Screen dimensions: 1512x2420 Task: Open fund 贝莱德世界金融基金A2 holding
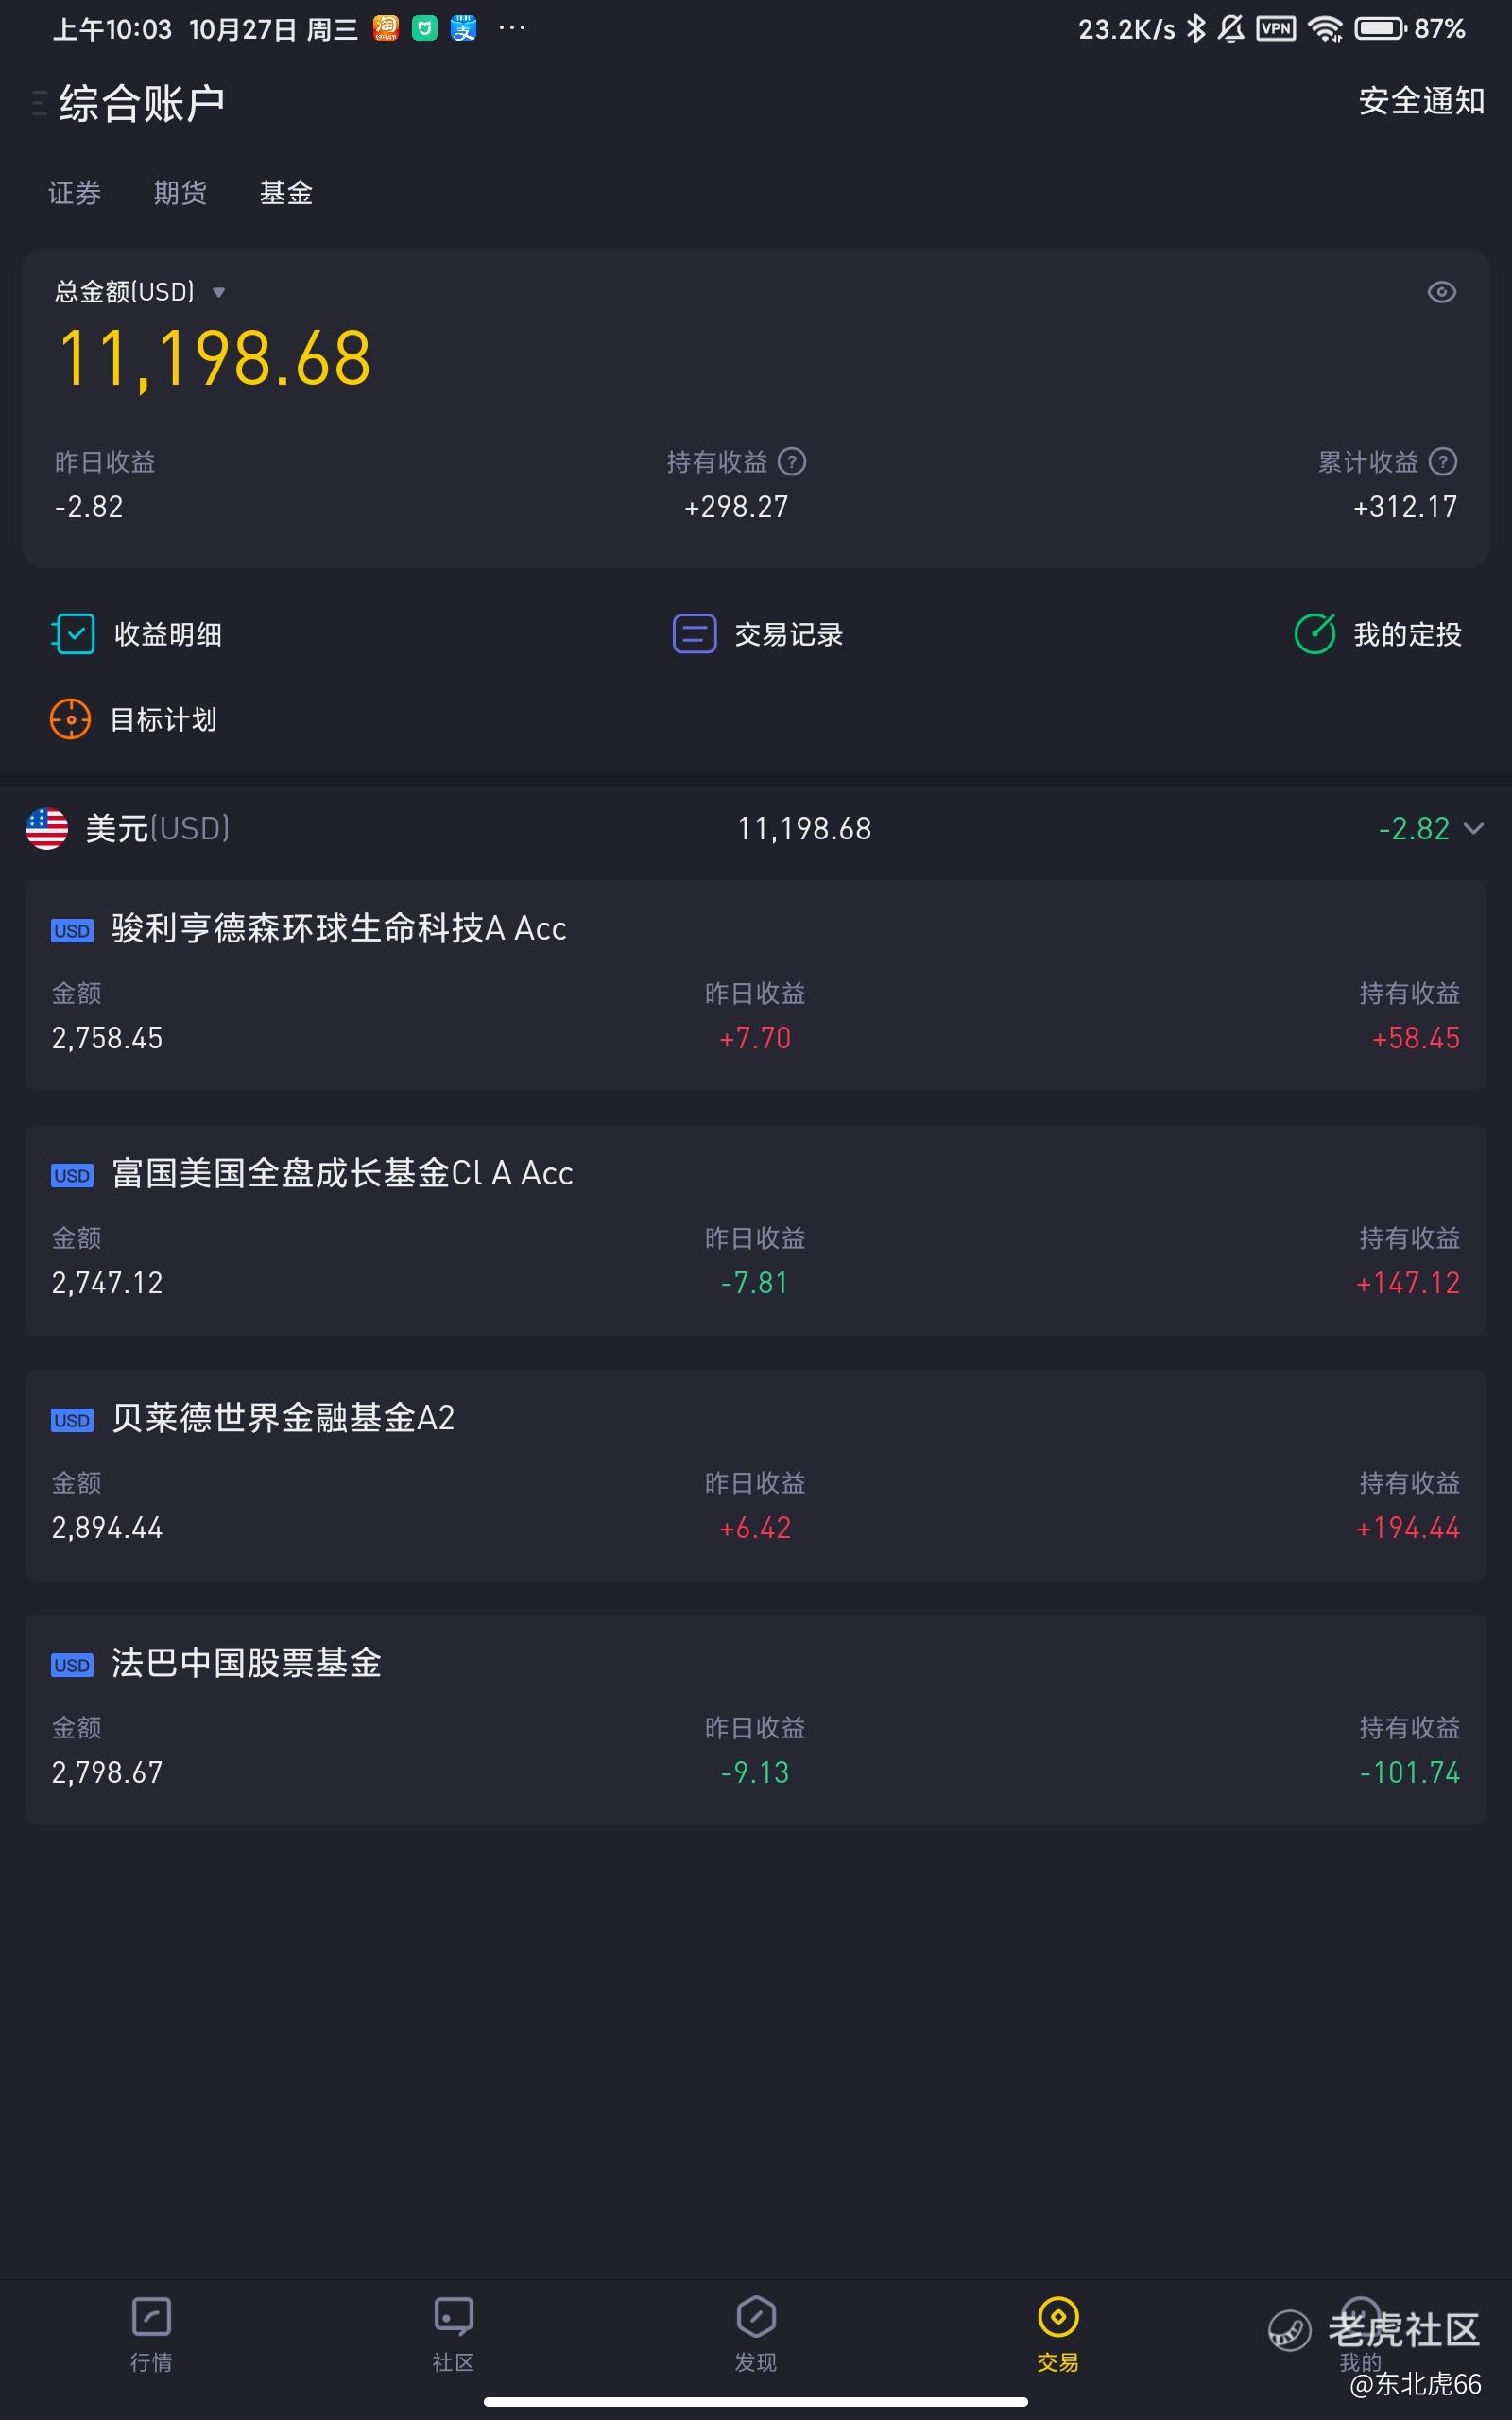coord(756,1475)
